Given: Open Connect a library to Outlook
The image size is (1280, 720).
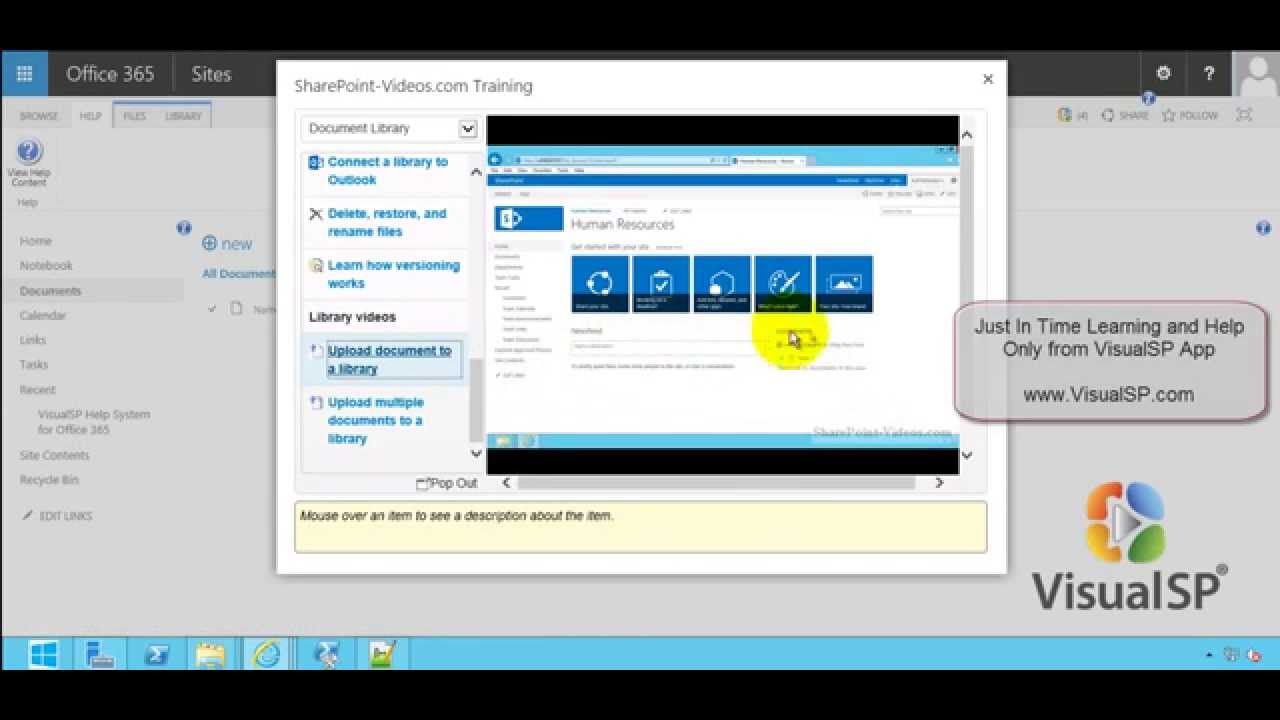Looking at the screenshot, I should (x=388, y=171).
